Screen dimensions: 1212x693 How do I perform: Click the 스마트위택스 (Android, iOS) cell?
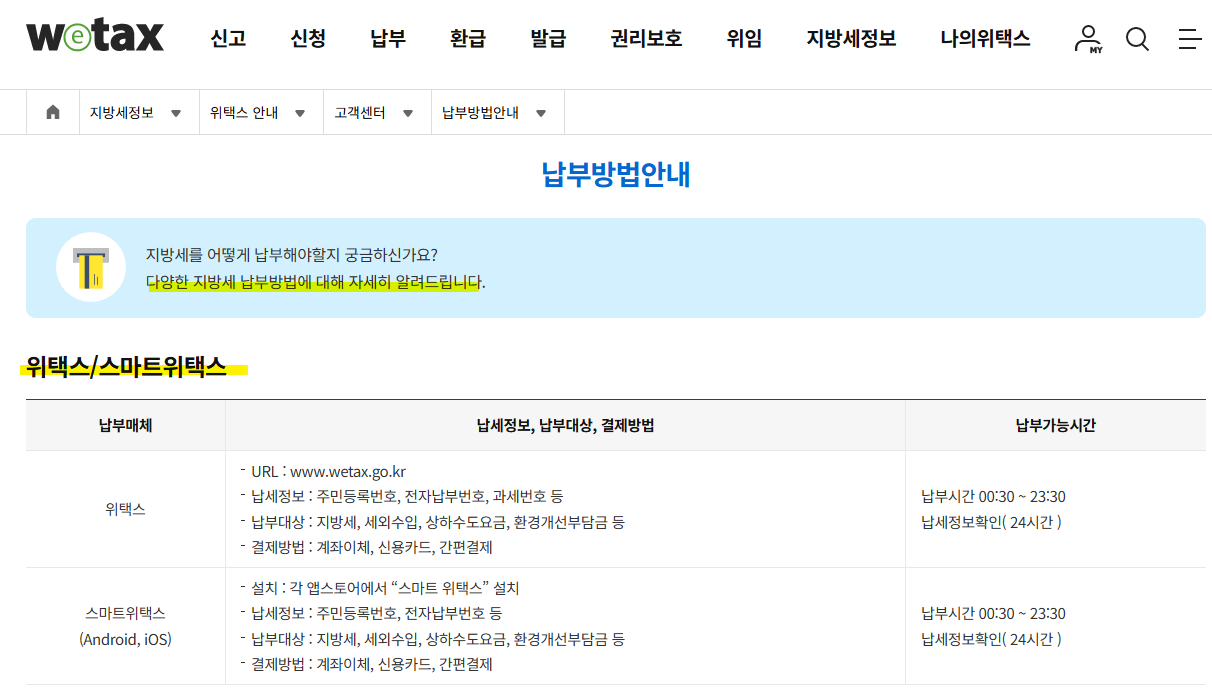(125, 626)
